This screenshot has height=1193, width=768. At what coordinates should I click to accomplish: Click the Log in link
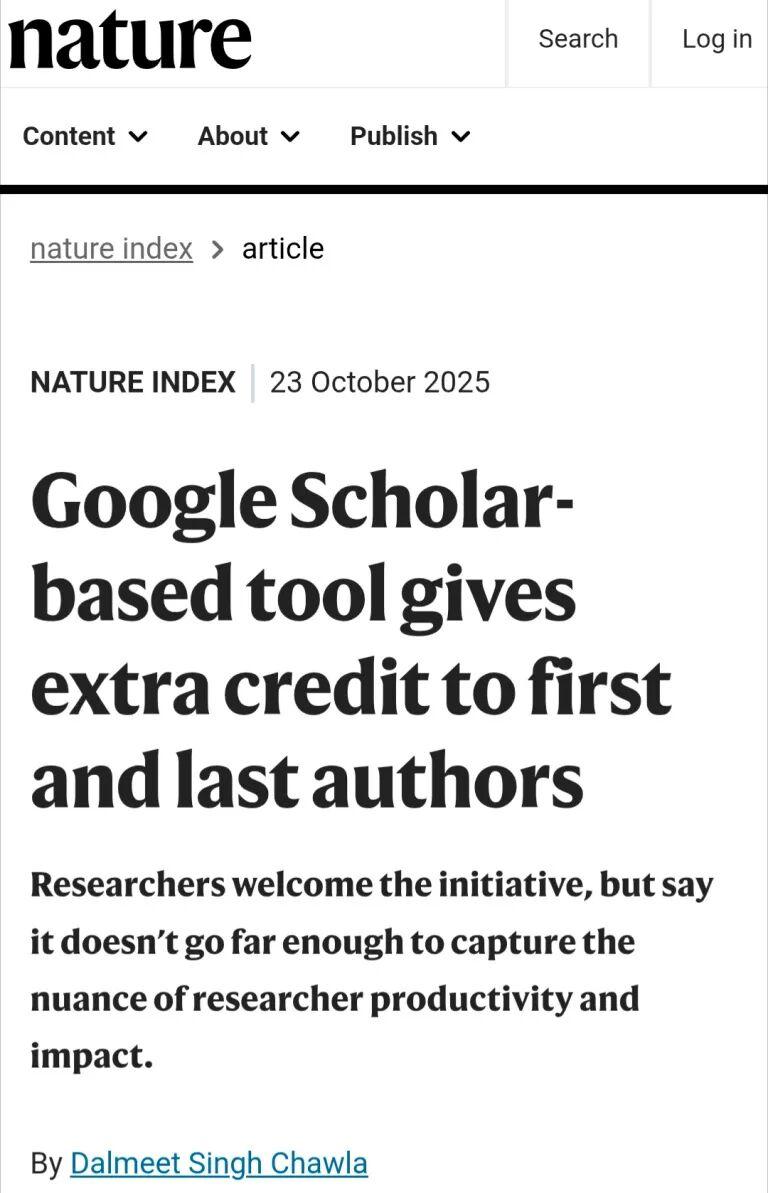716,39
